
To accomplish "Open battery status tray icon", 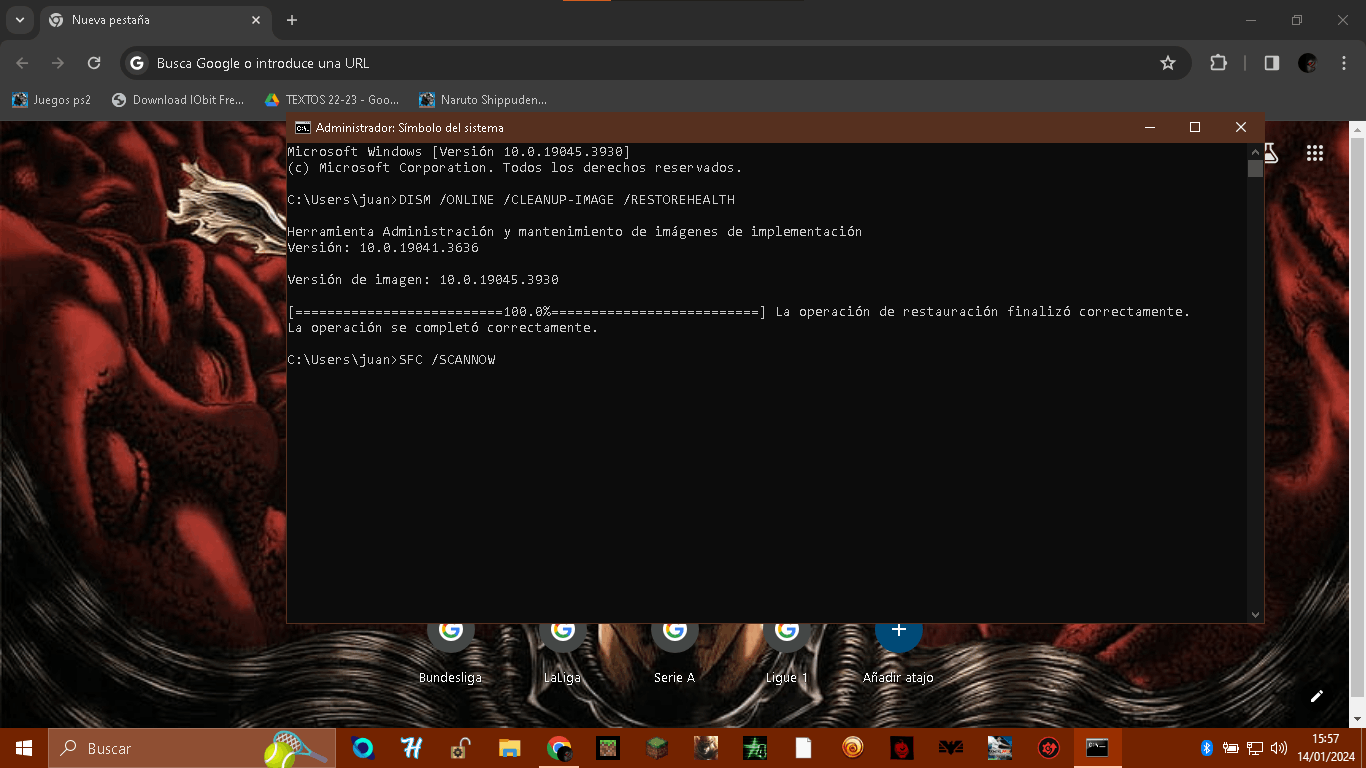I will pos(1231,748).
